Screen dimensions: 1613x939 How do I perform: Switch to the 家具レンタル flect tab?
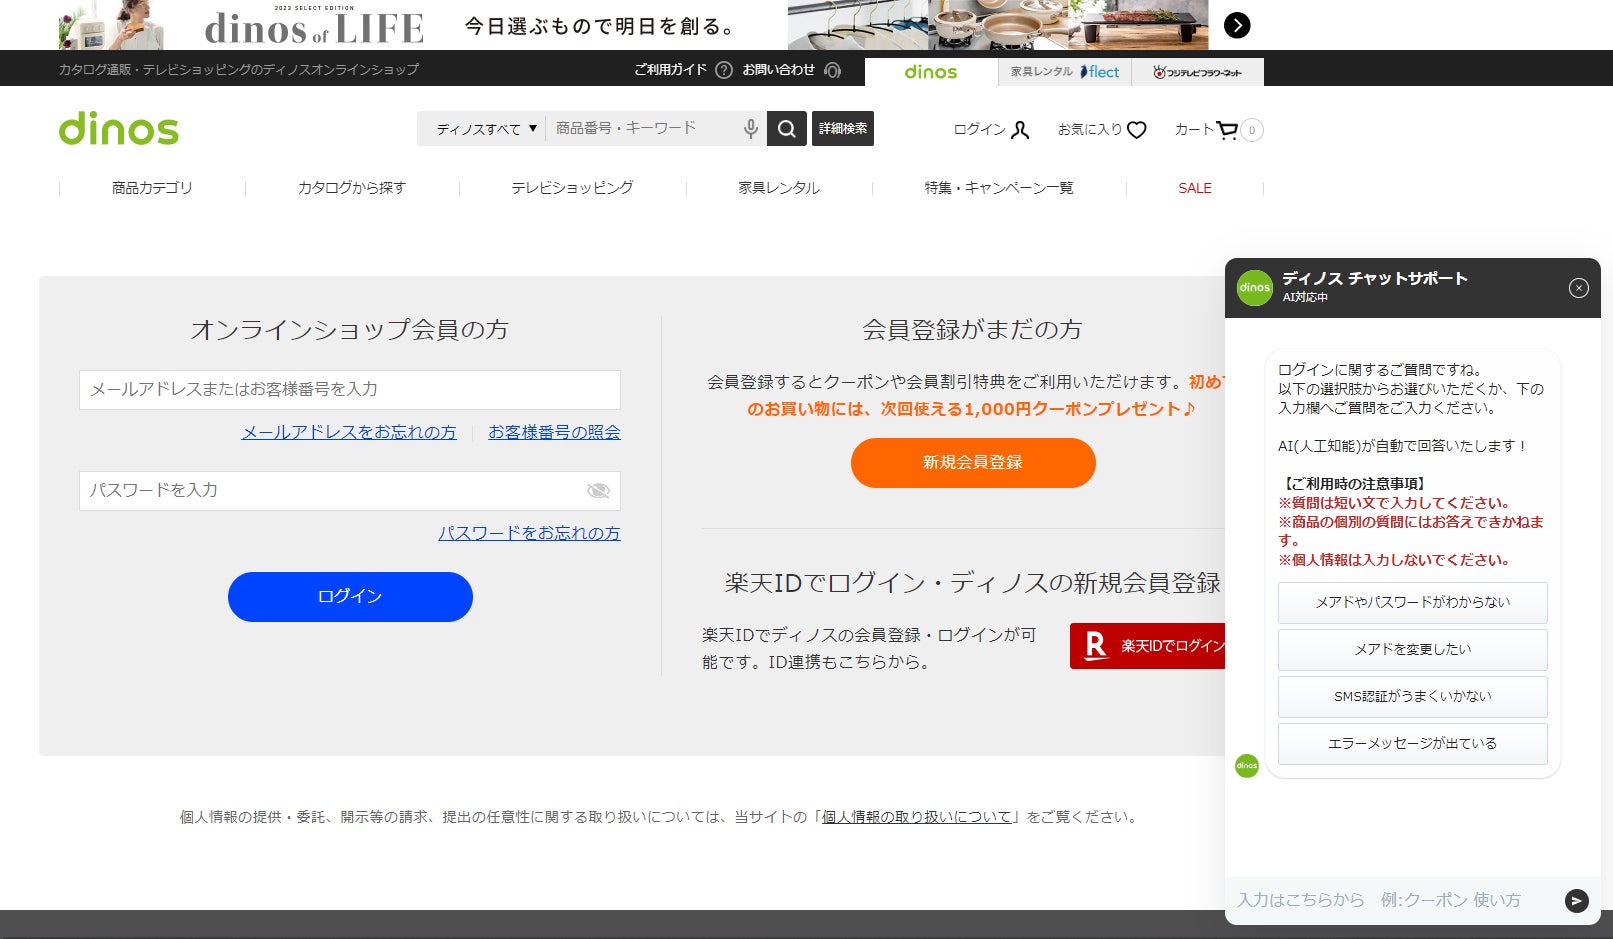click(x=1065, y=72)
